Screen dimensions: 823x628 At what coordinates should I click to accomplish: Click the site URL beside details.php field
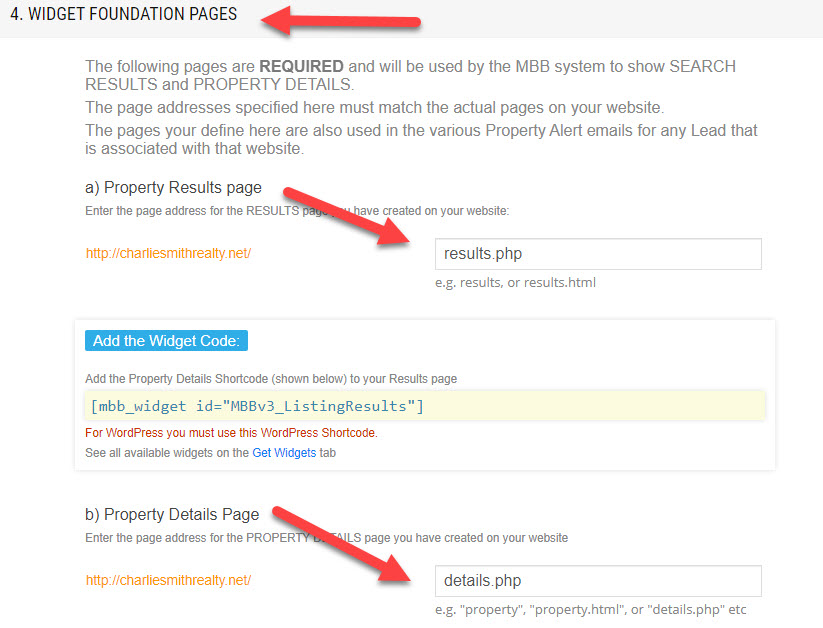tap(168, 581)
